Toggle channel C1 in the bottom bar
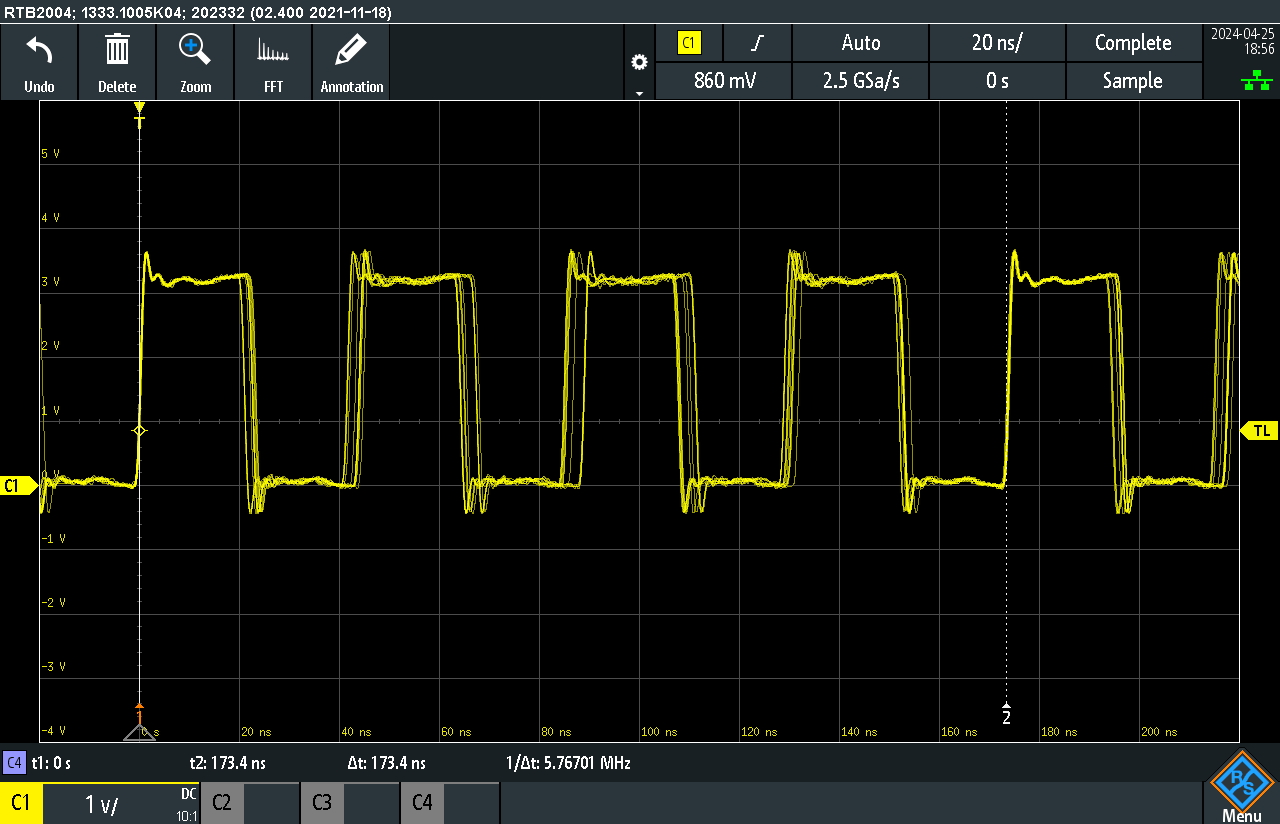This screenshot has width=1280, height=824. coord(21,803)
